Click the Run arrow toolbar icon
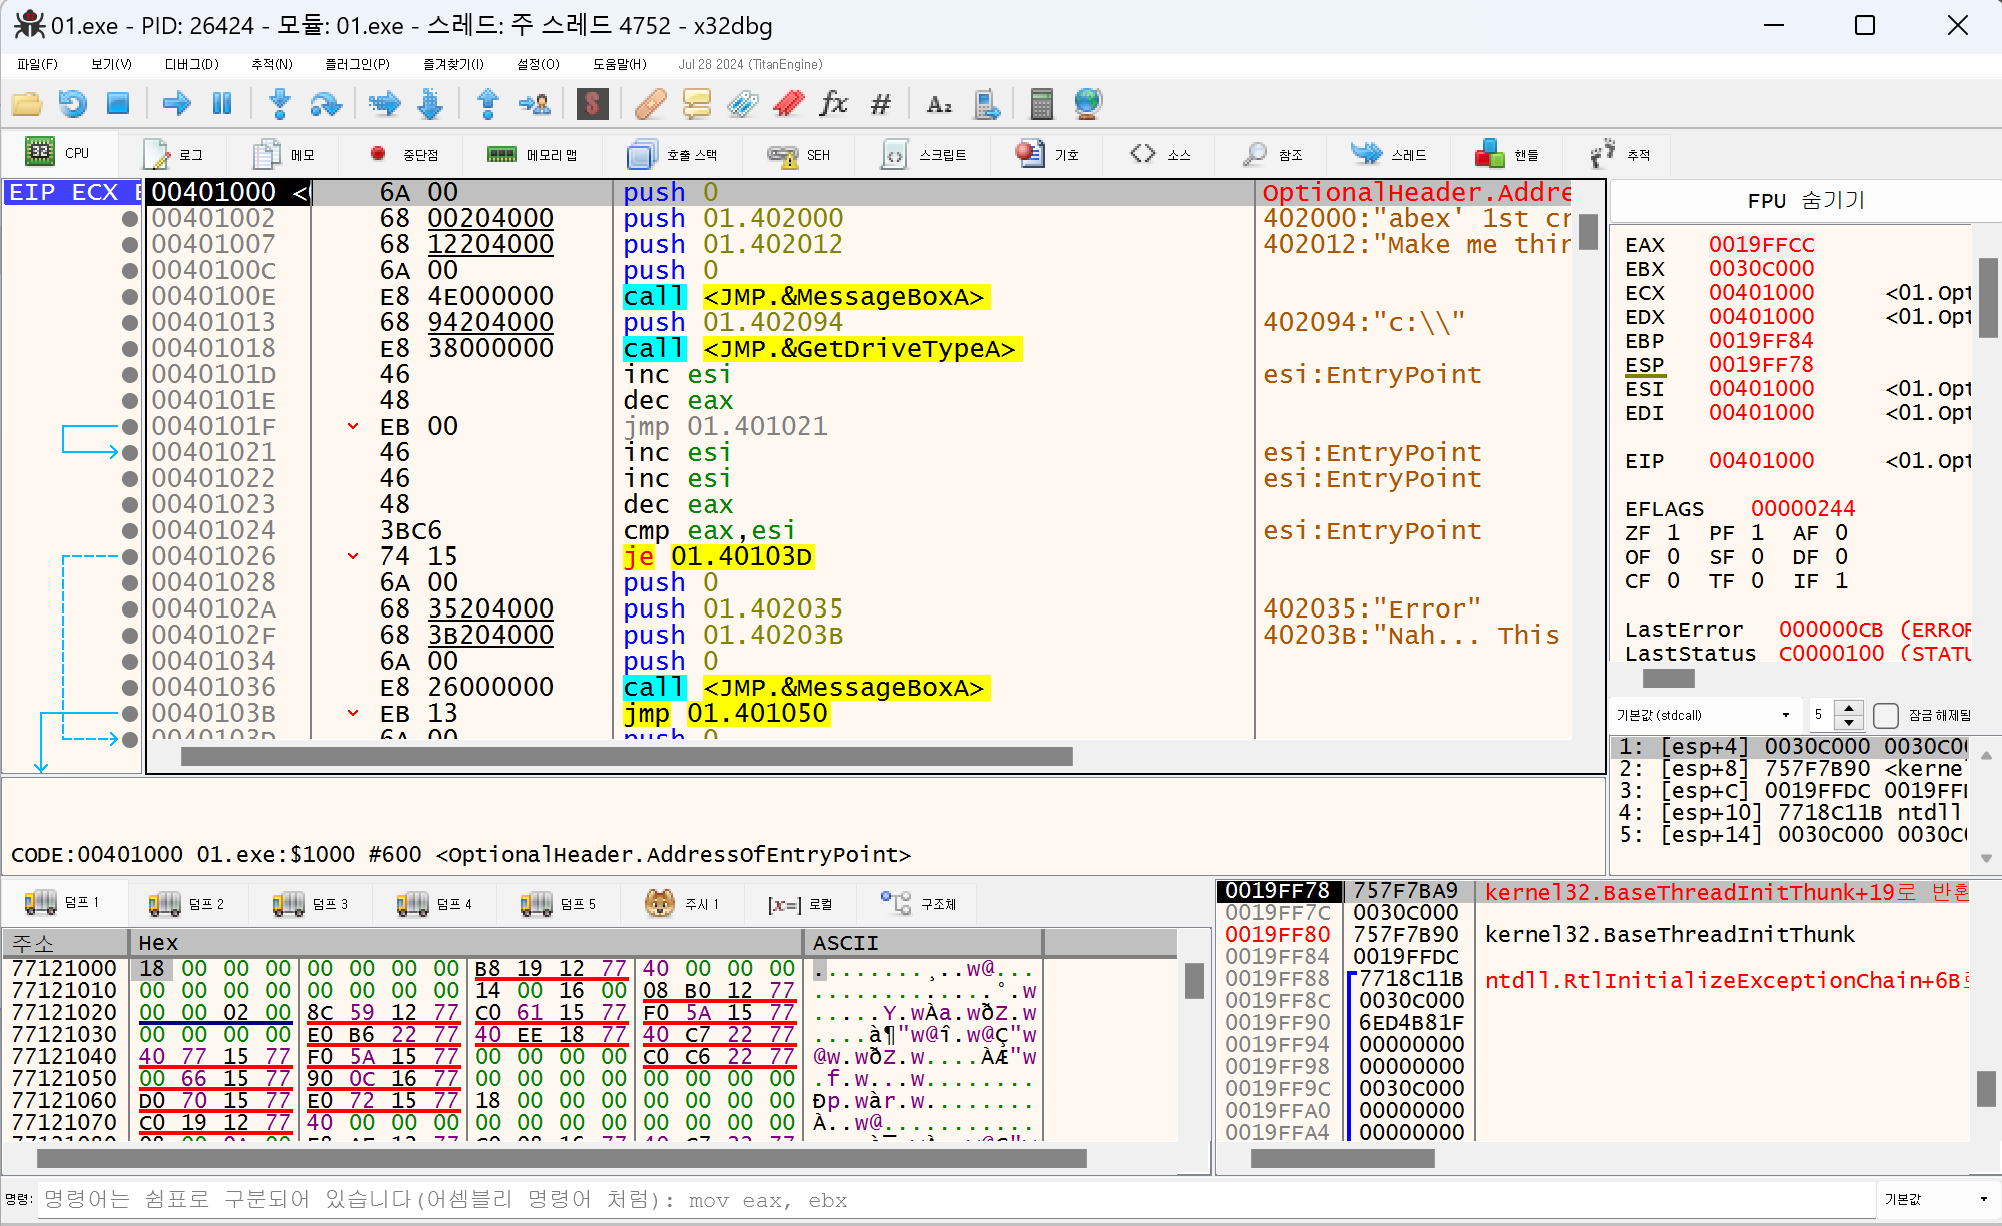 [176, 103]
